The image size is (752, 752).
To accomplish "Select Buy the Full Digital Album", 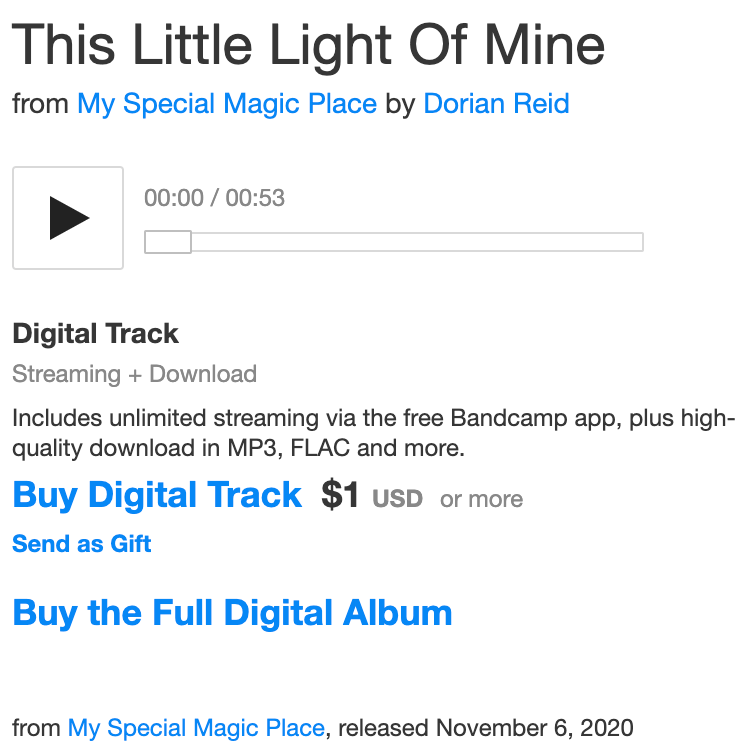I will [232, 612].
